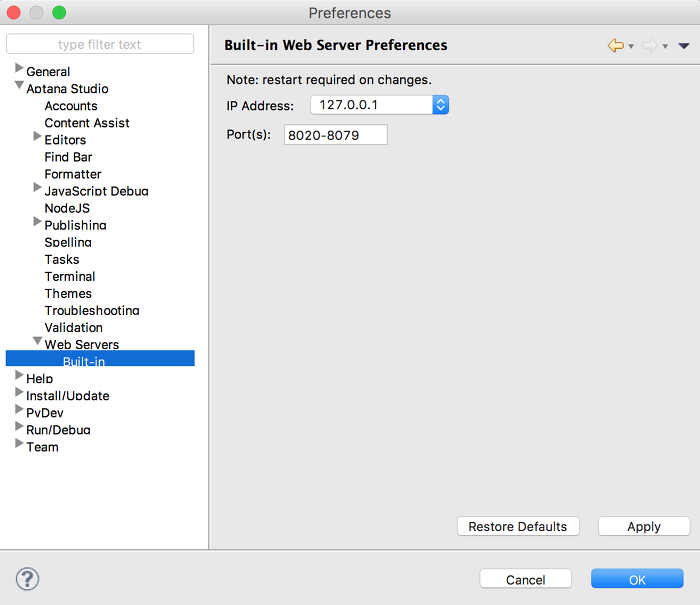Collapse the Web Servers node
Screen dimensions: 700x605
click(x=38, y=341)
